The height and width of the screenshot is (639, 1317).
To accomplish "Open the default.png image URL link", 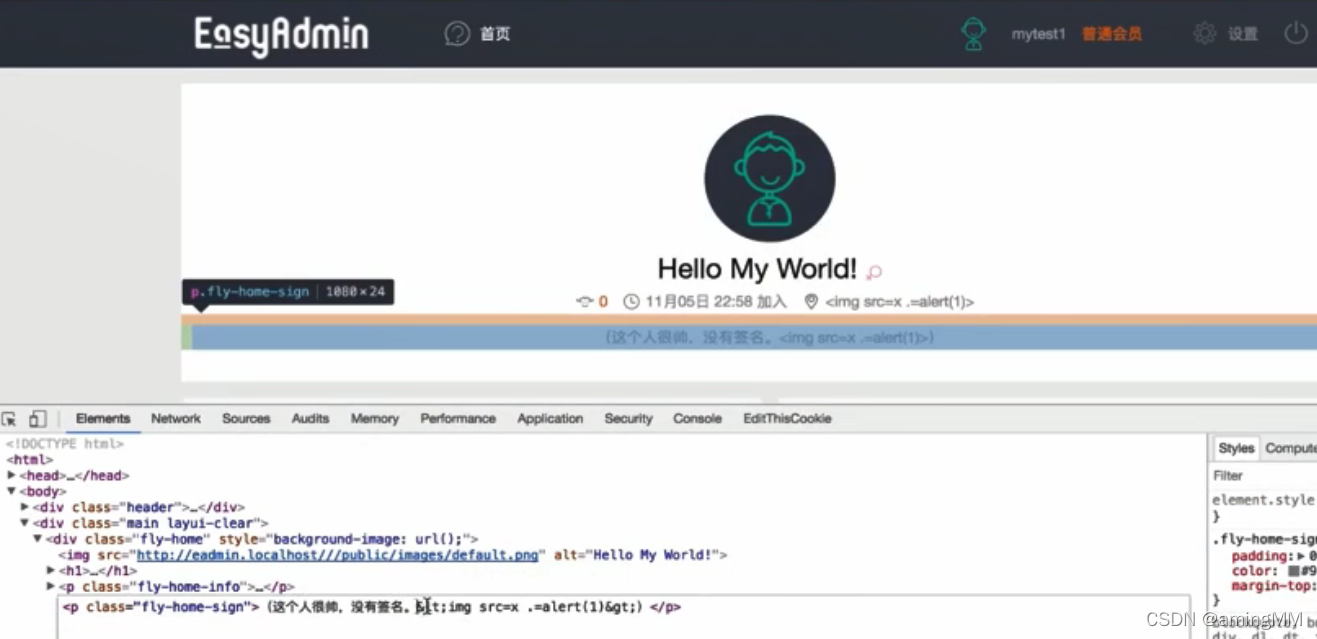I will click(x=338, y=555).
